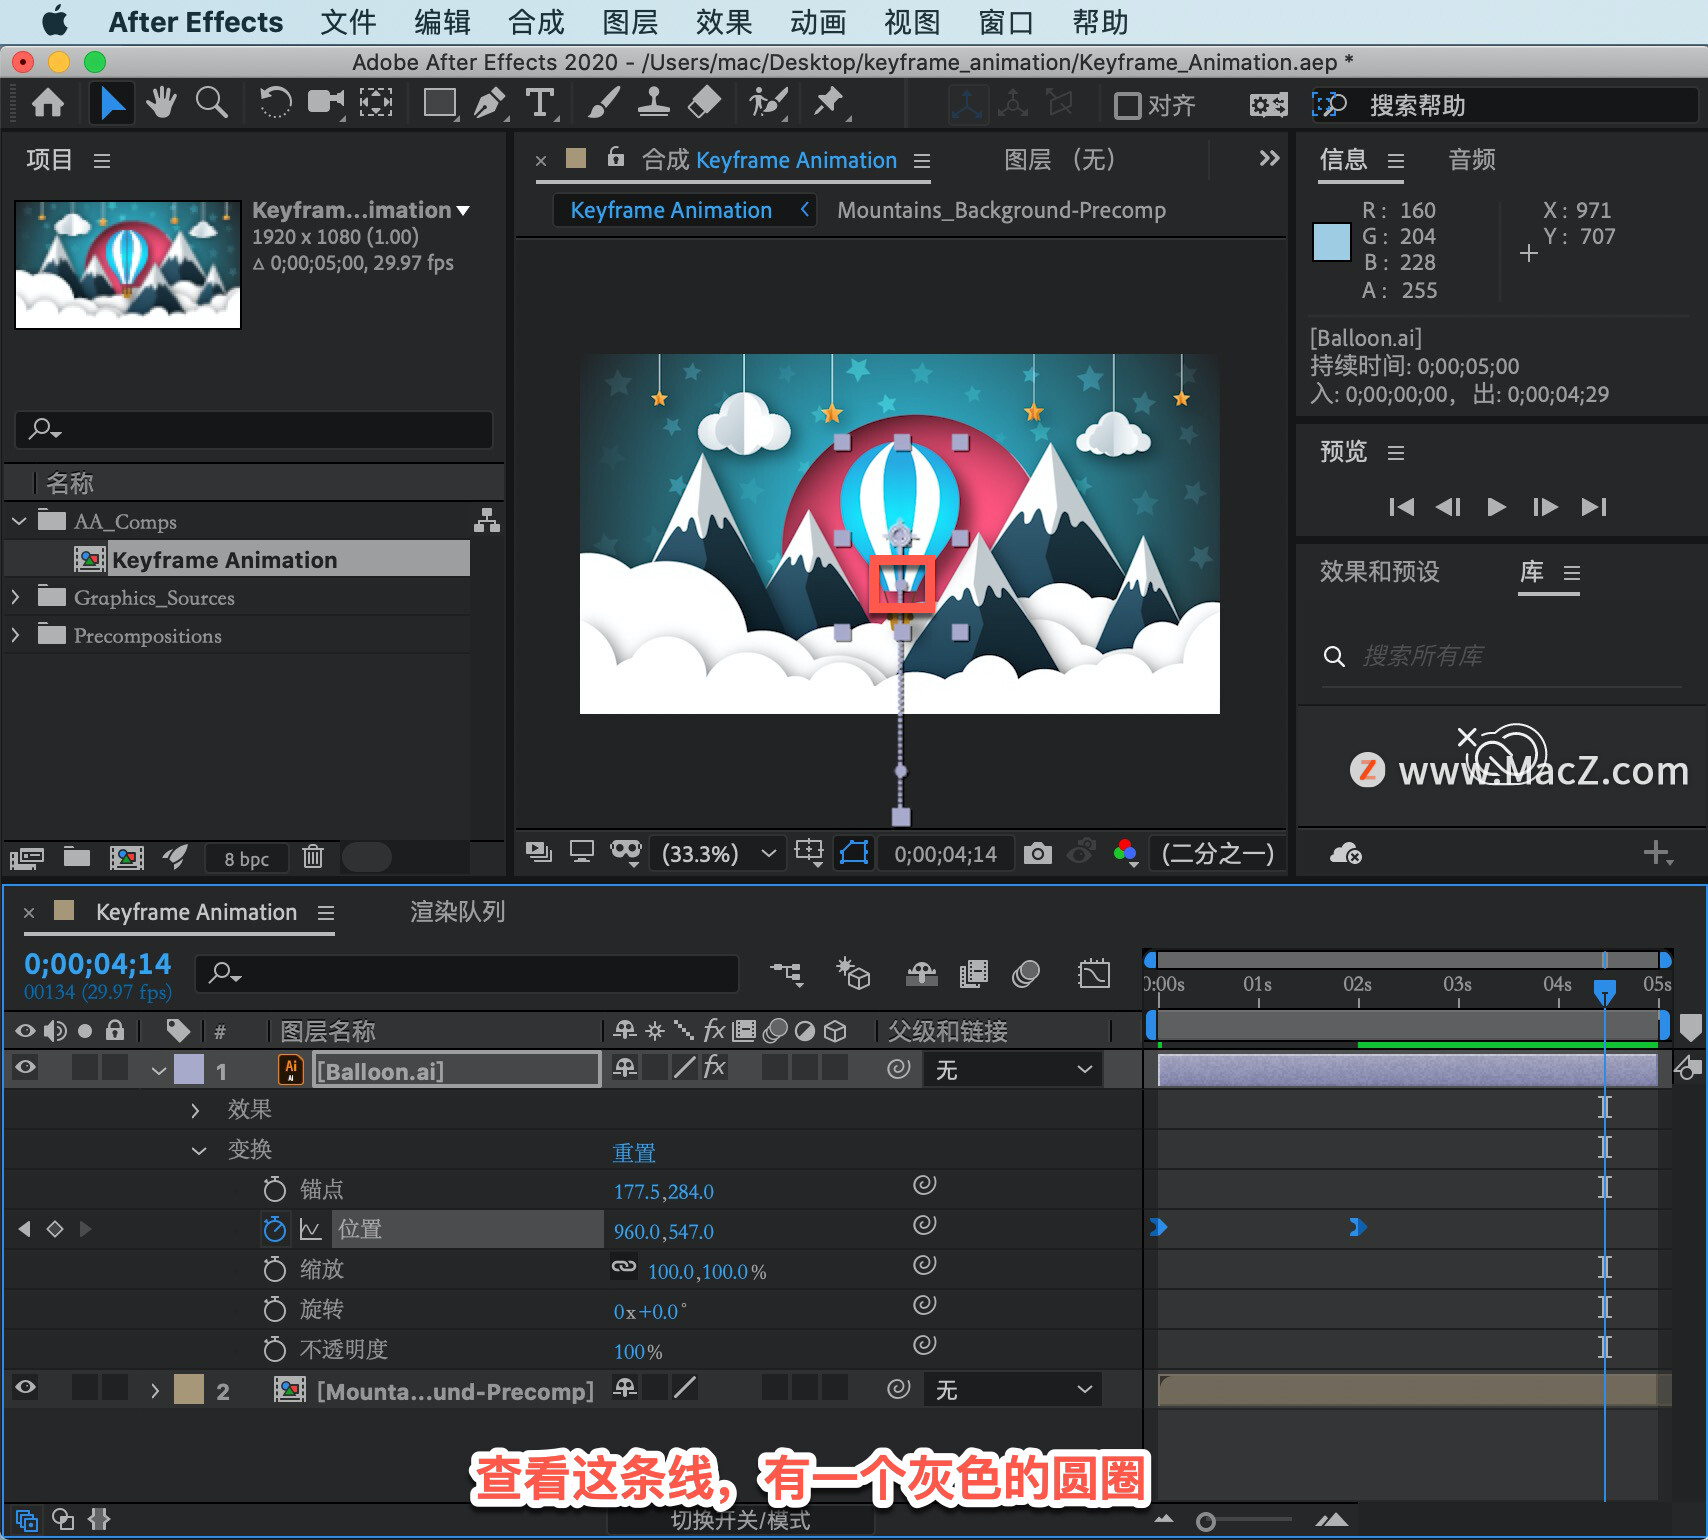
Task: Select the Type text tool
Action: point(540,103)
